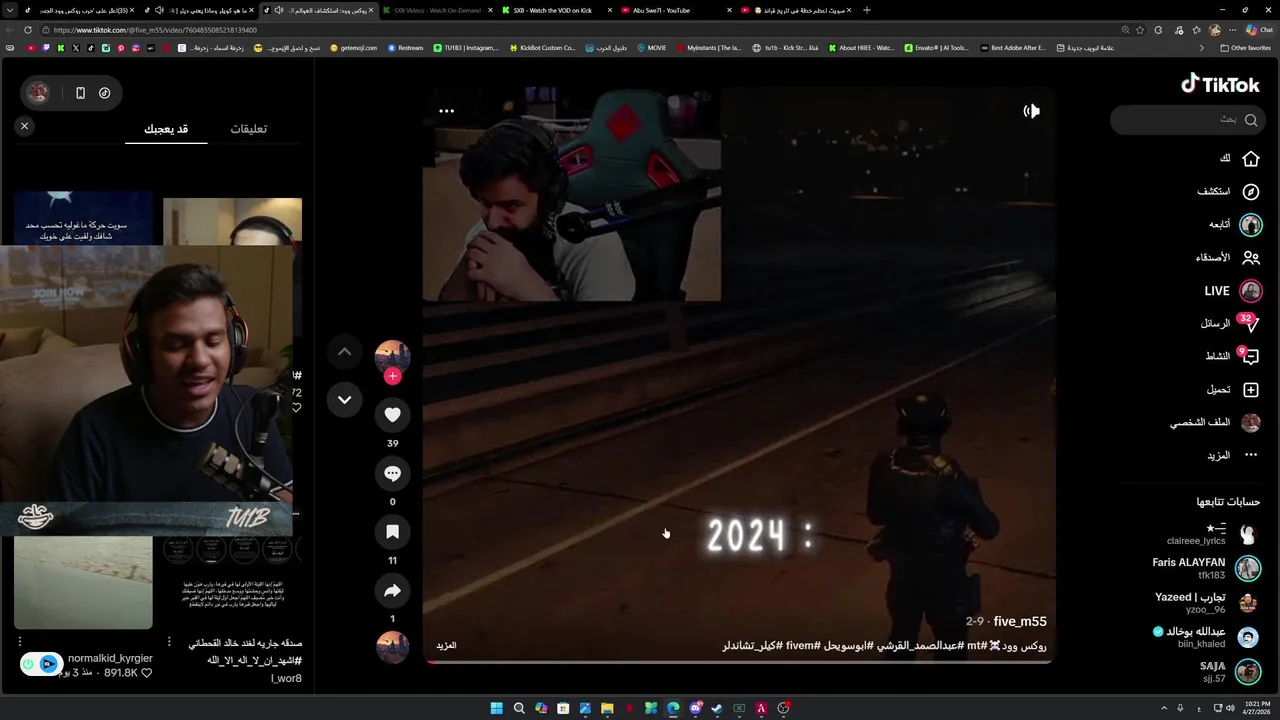The height and width of the screenshot is (720, 1280).
Task: Expand caption with المزيد link
Action: coord(446,645)
